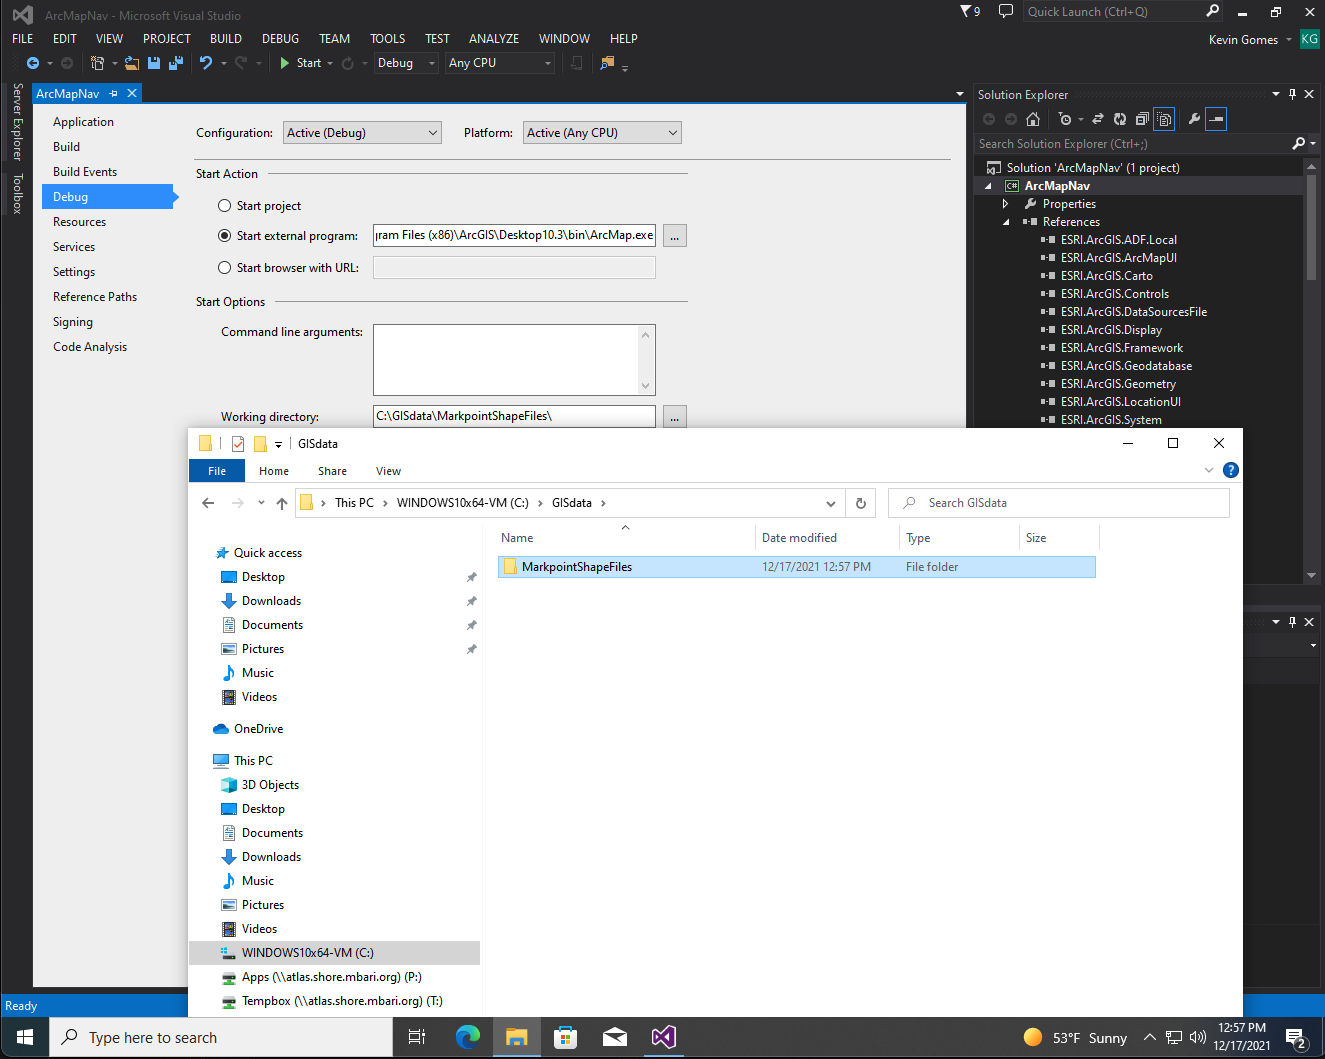Switch to the Build Events tab
1325x1059 pixels.
tap(85, 172)
